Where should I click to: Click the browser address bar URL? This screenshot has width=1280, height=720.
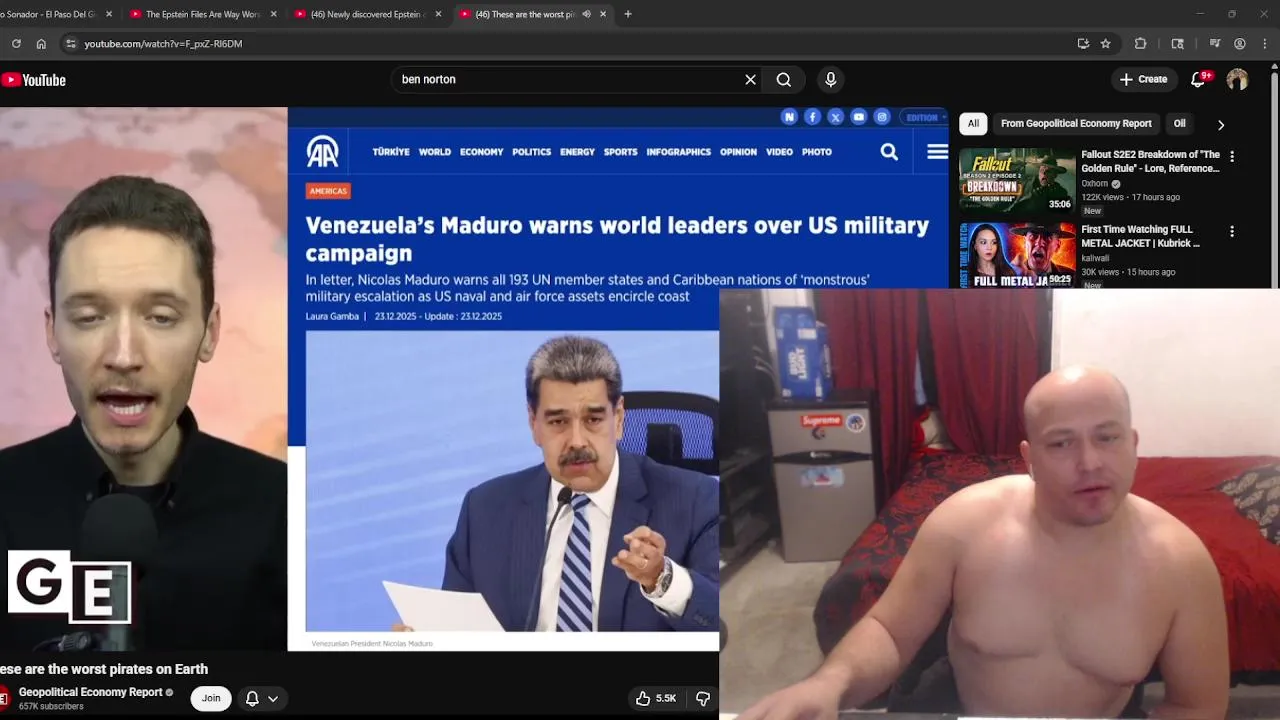[163, 44]
